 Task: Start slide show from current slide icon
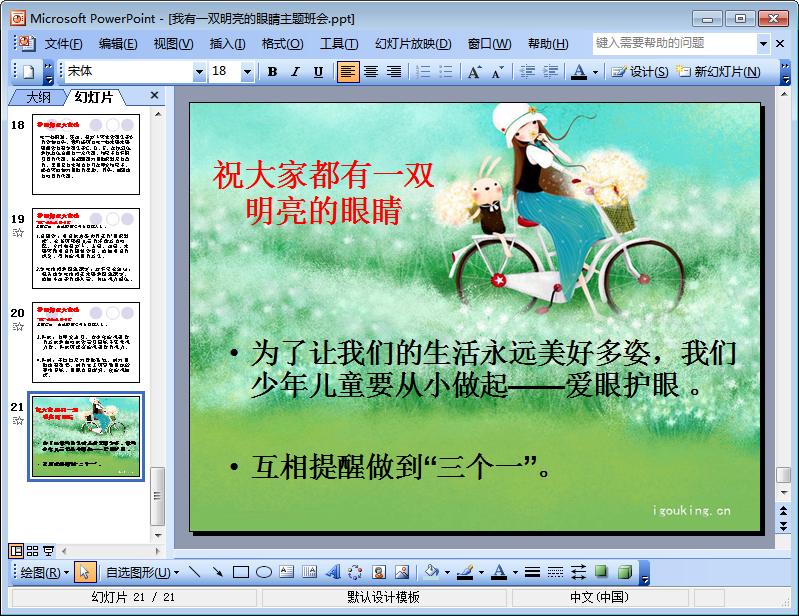click(48, 551)
